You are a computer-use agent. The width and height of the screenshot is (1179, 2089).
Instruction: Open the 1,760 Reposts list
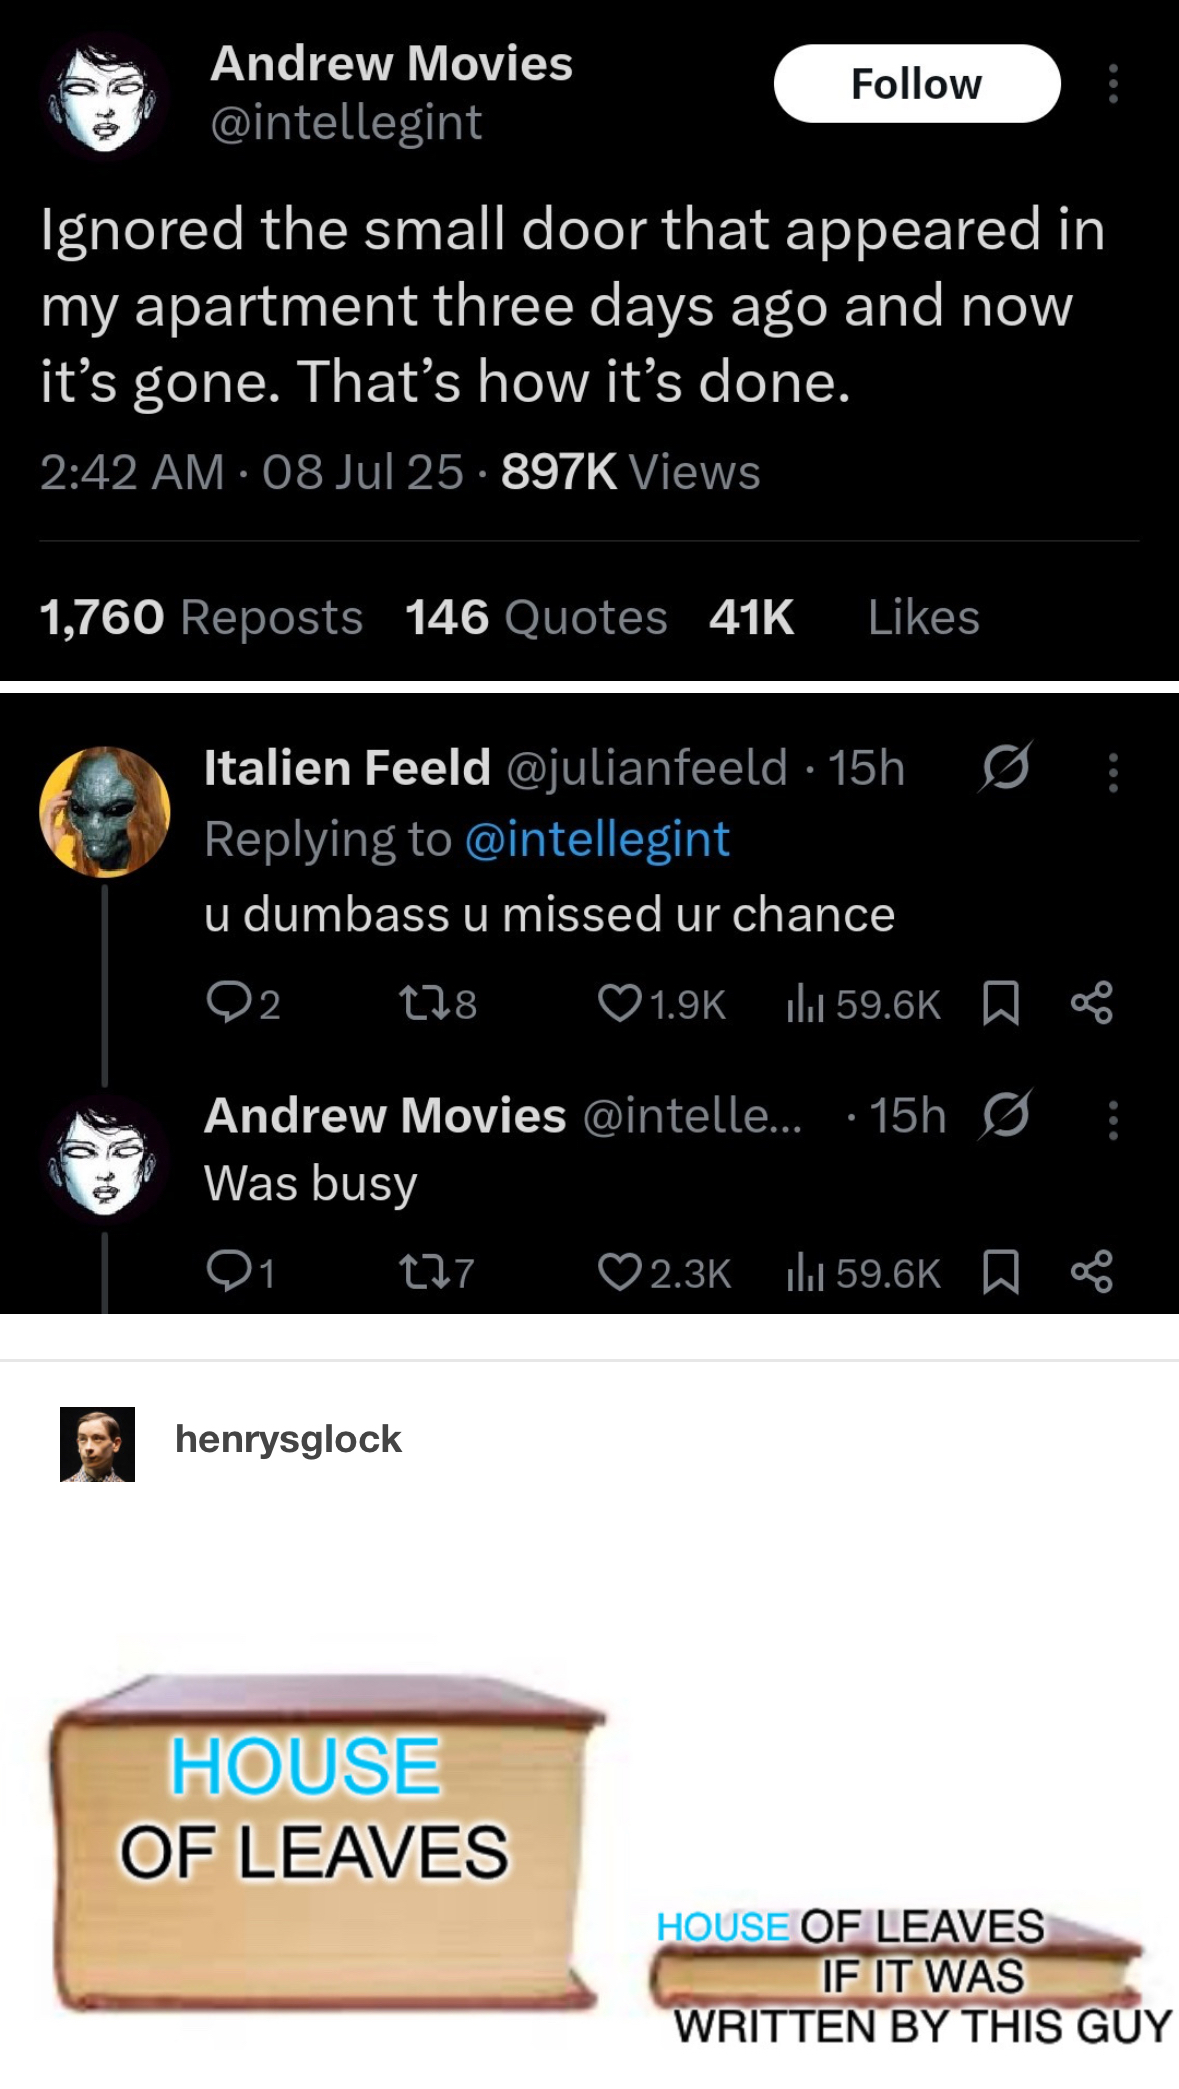[201, 617]
